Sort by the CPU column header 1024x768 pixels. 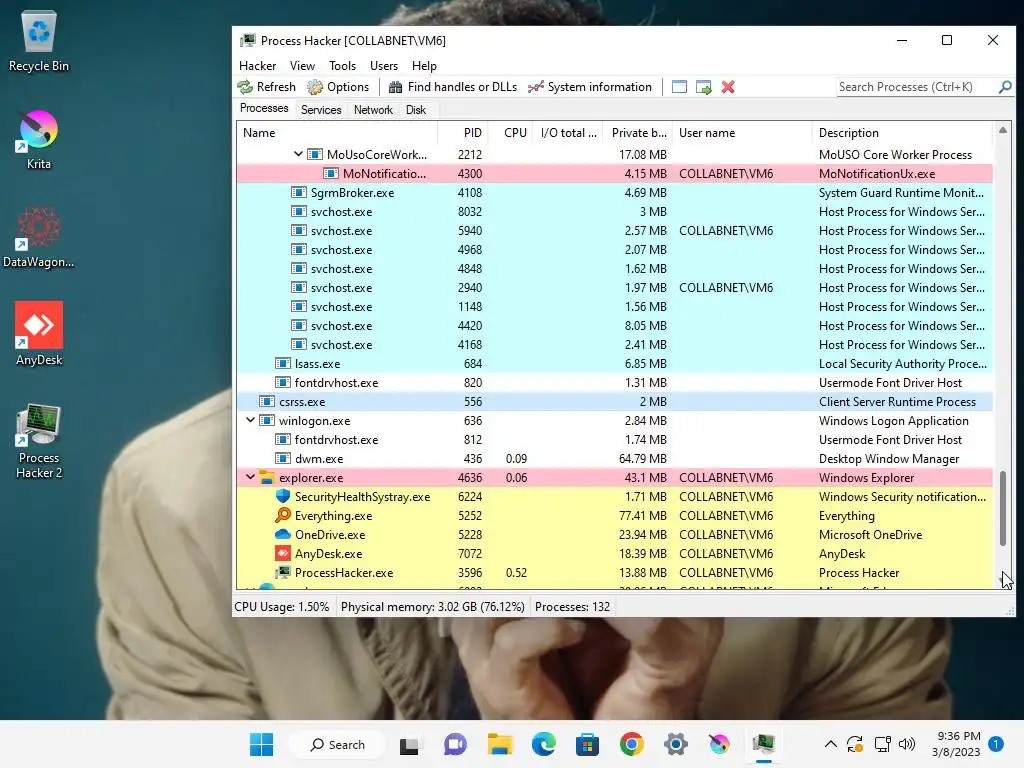511,133
